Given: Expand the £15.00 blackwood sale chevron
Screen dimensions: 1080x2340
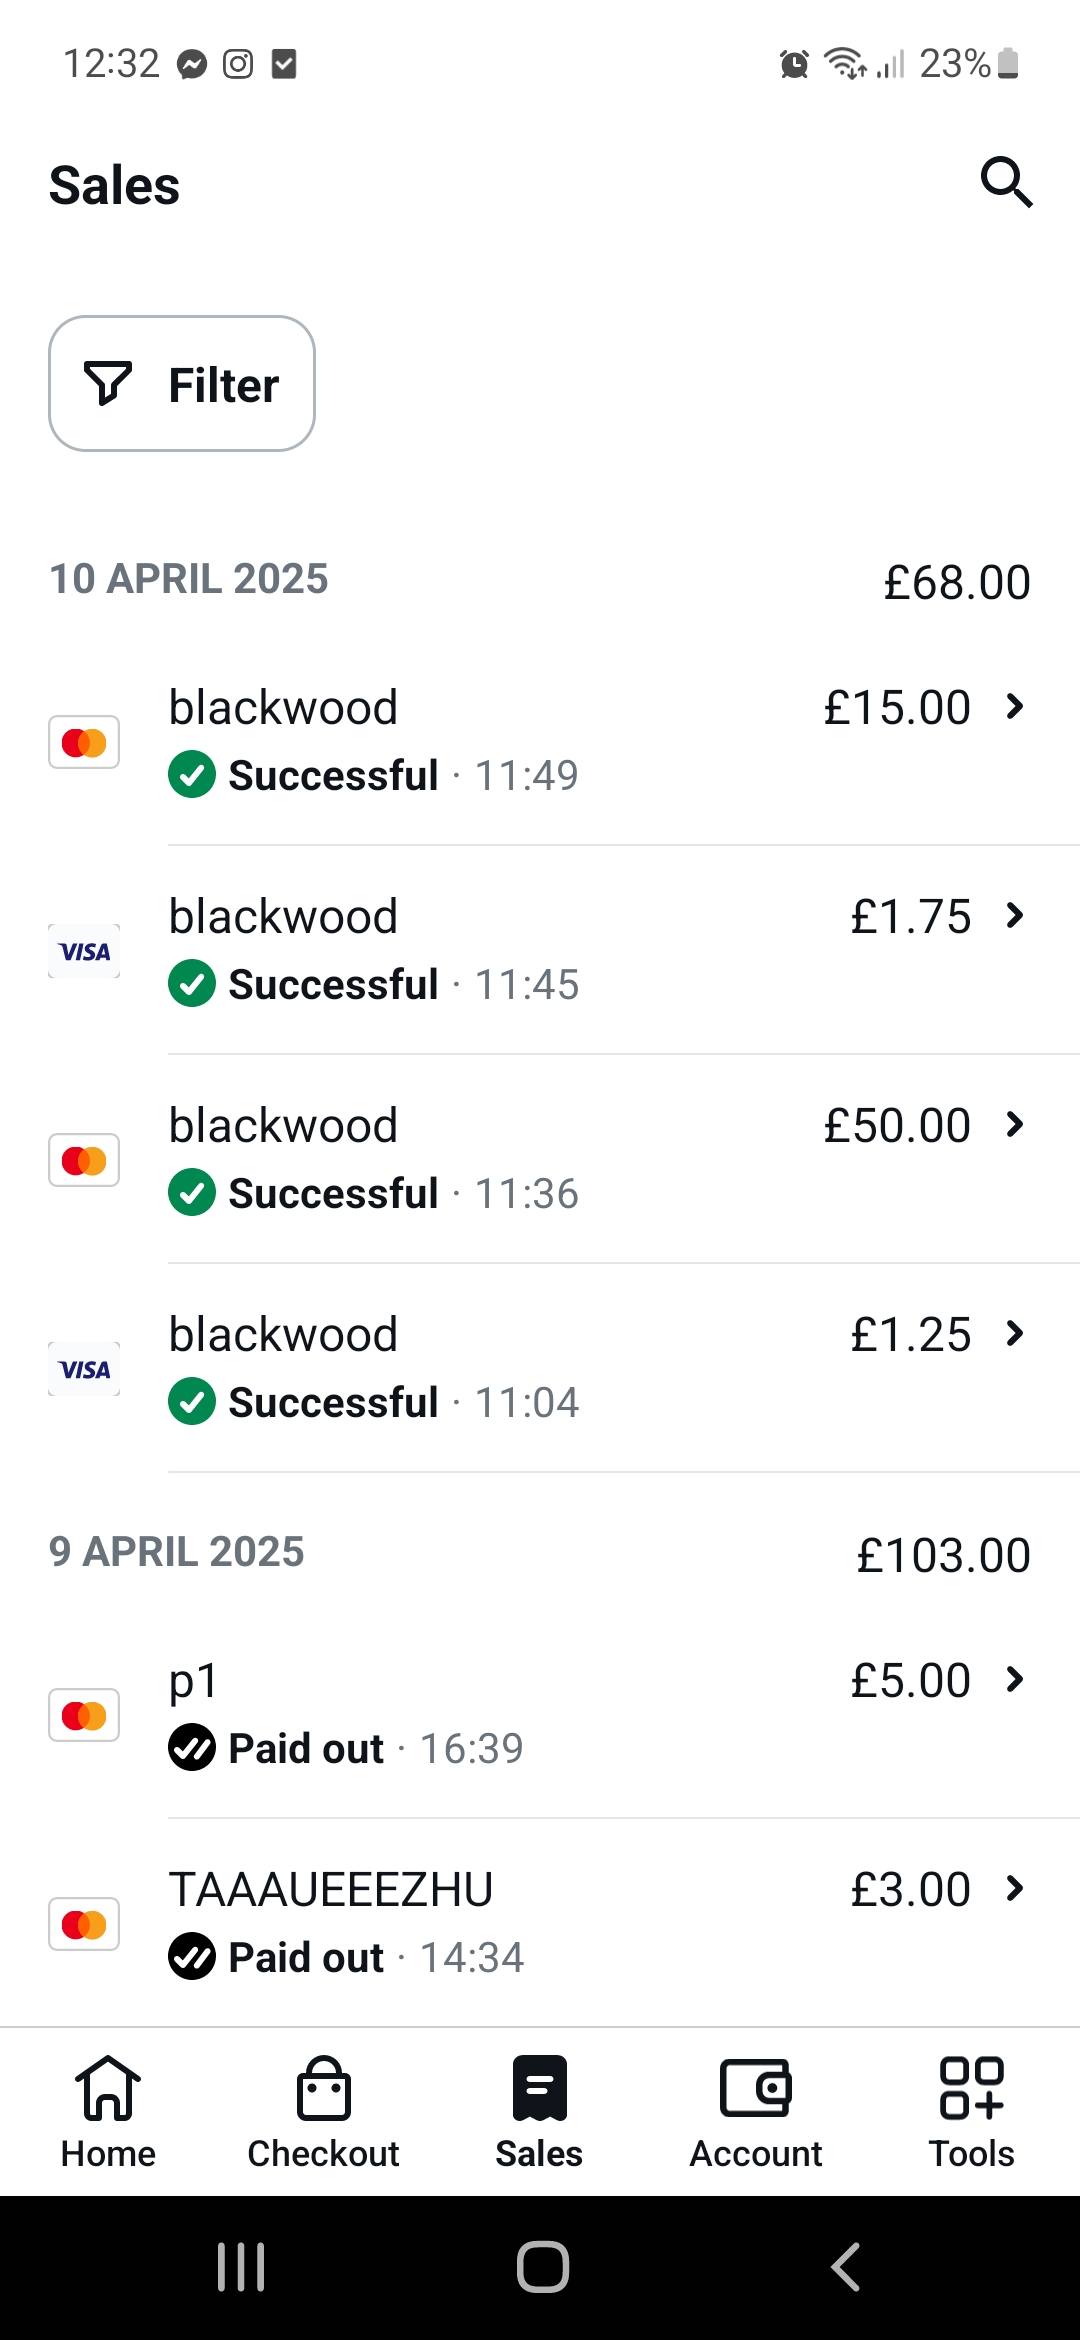Looking at the screenshot, I should click(1015, 707).
